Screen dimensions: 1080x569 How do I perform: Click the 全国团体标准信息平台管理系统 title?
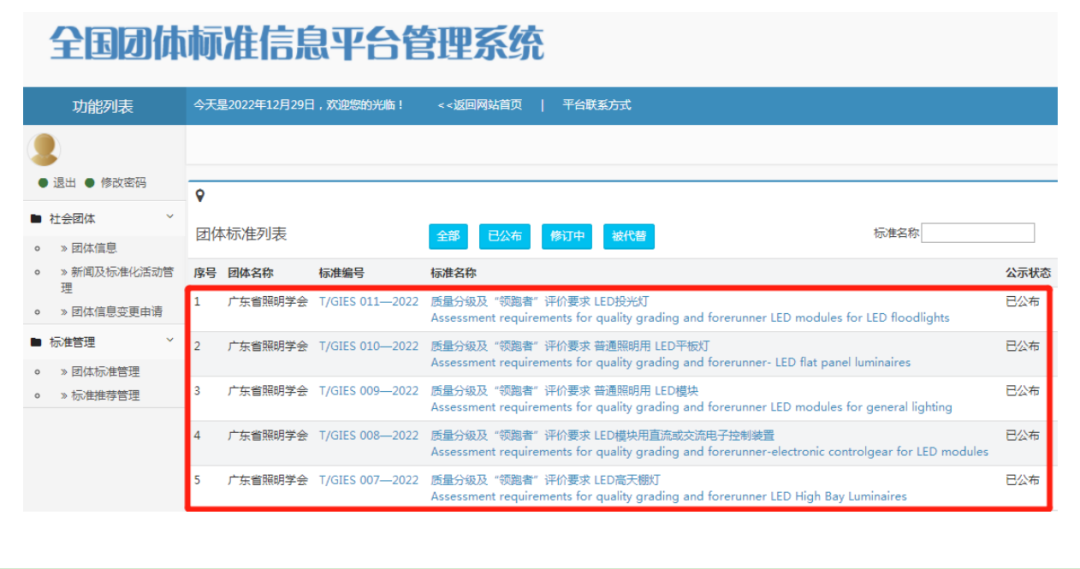(297, 43)
